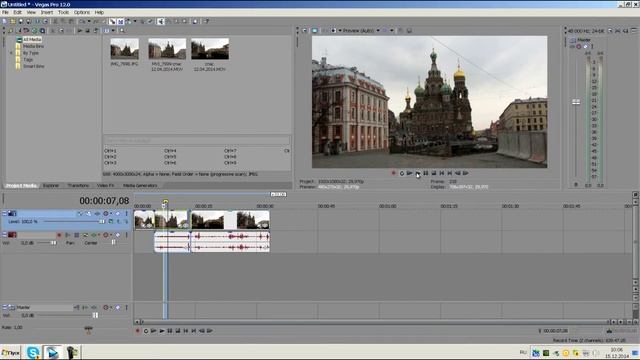Select the Normal Edit tool

pyautogui.click(x=160, y=21)
